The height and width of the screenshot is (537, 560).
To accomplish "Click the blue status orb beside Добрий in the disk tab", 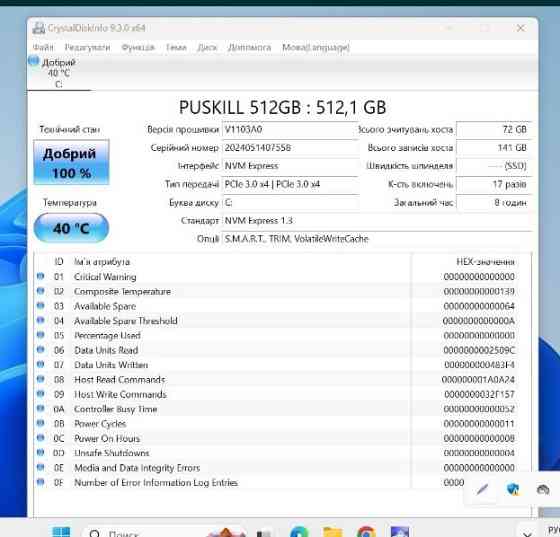I will point(34,61).
